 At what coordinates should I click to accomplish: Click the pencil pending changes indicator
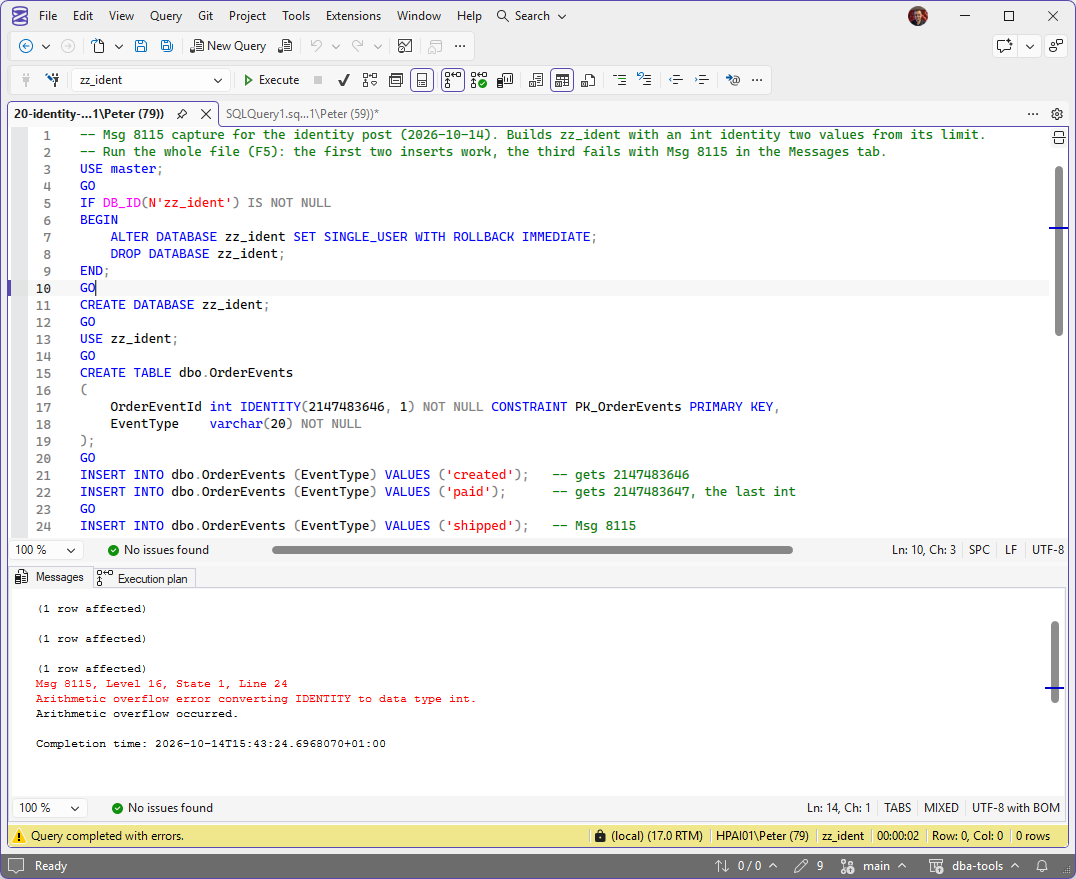tap(809, 866)
